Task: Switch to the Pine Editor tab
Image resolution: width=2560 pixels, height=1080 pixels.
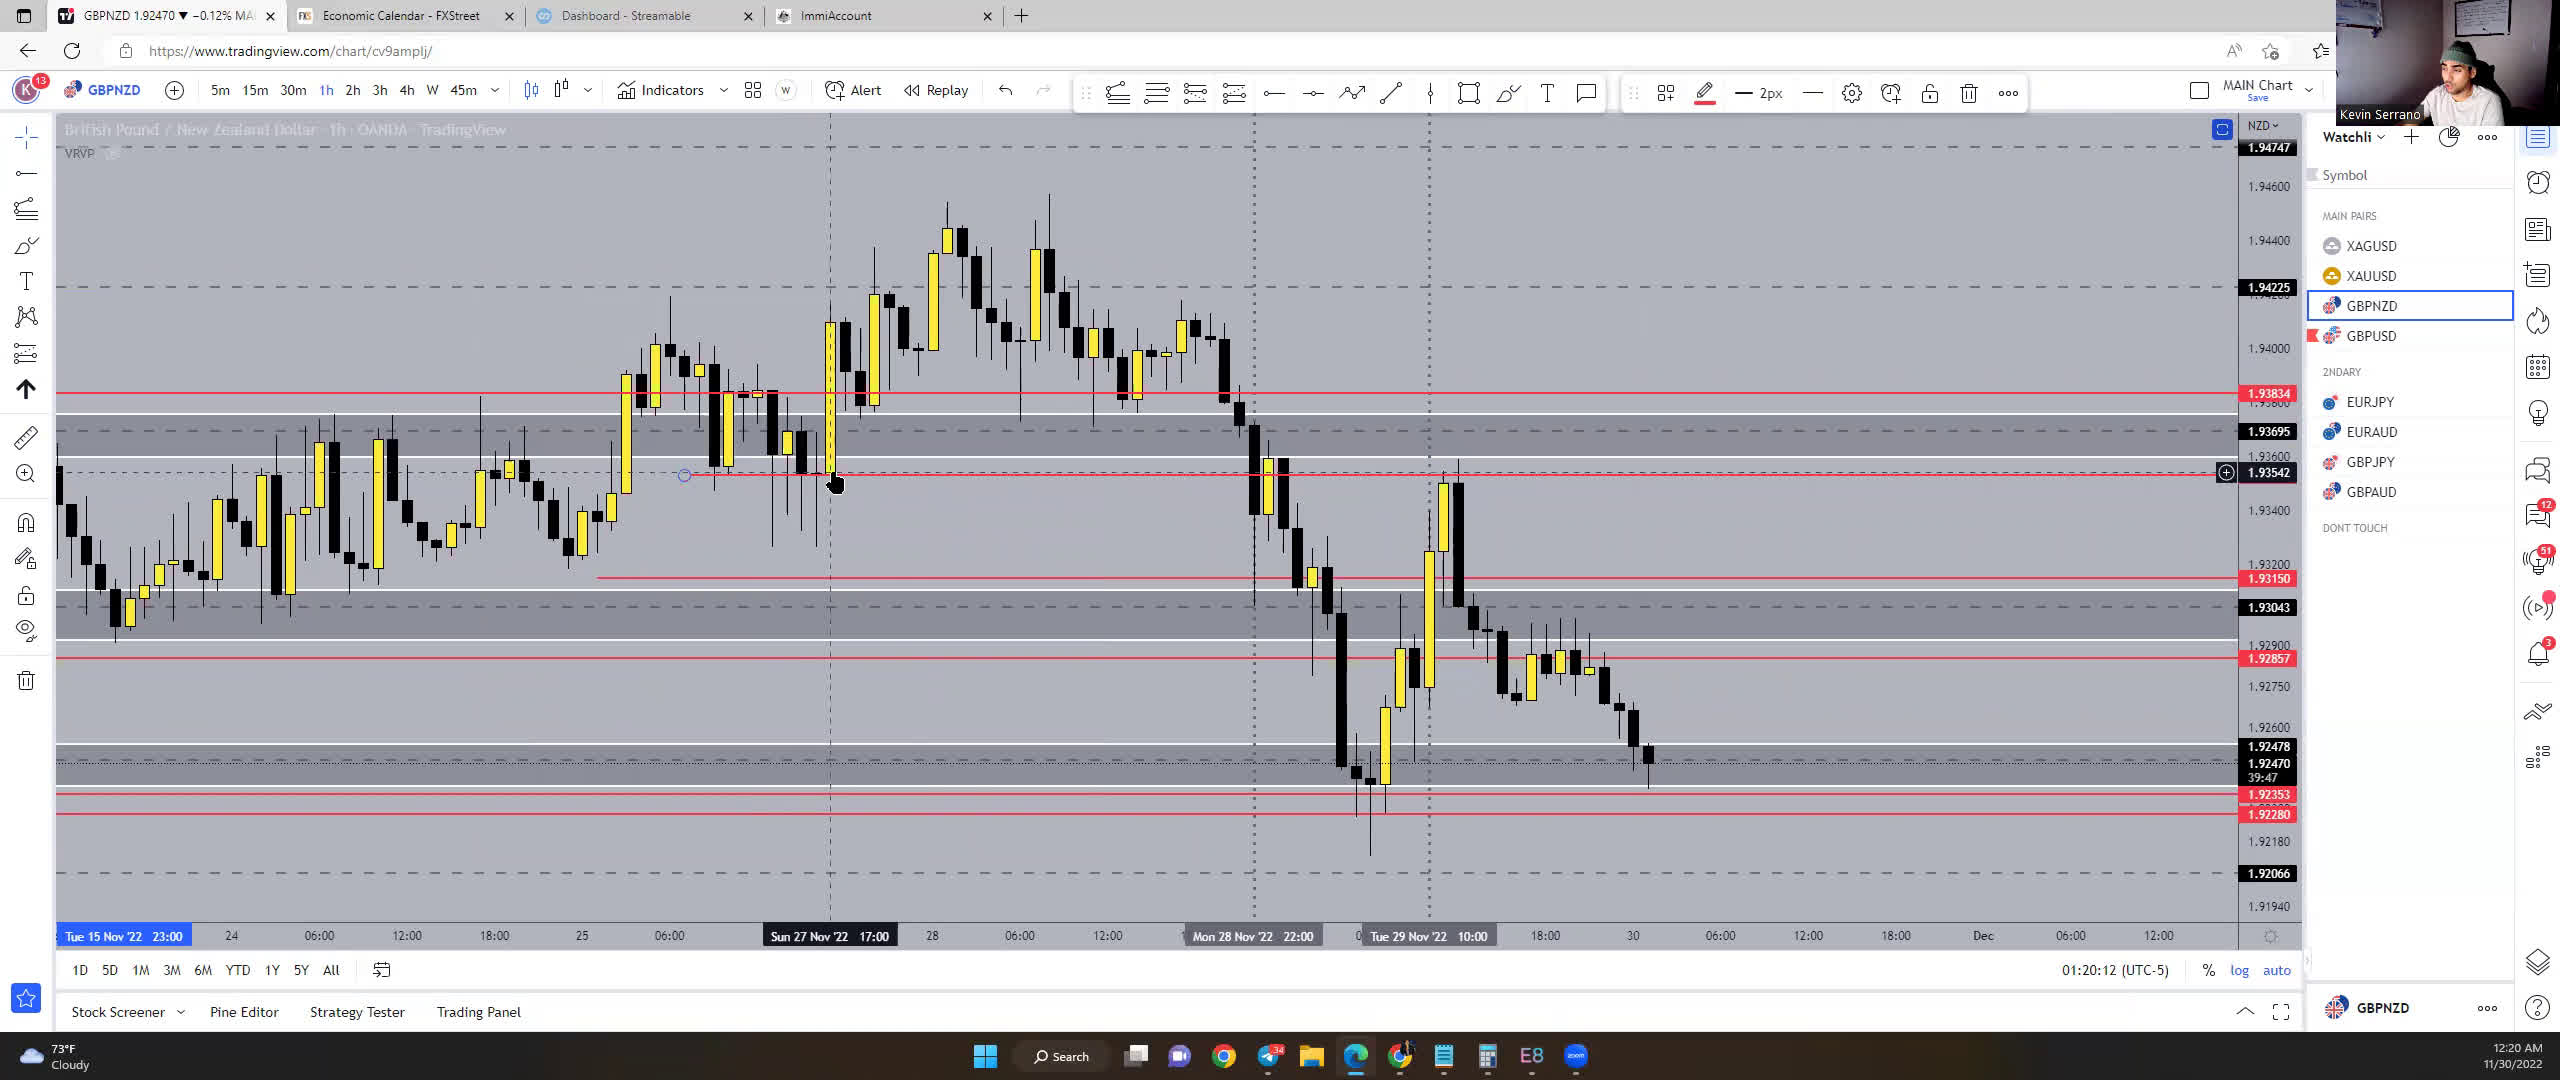Action: point(244,1012)
